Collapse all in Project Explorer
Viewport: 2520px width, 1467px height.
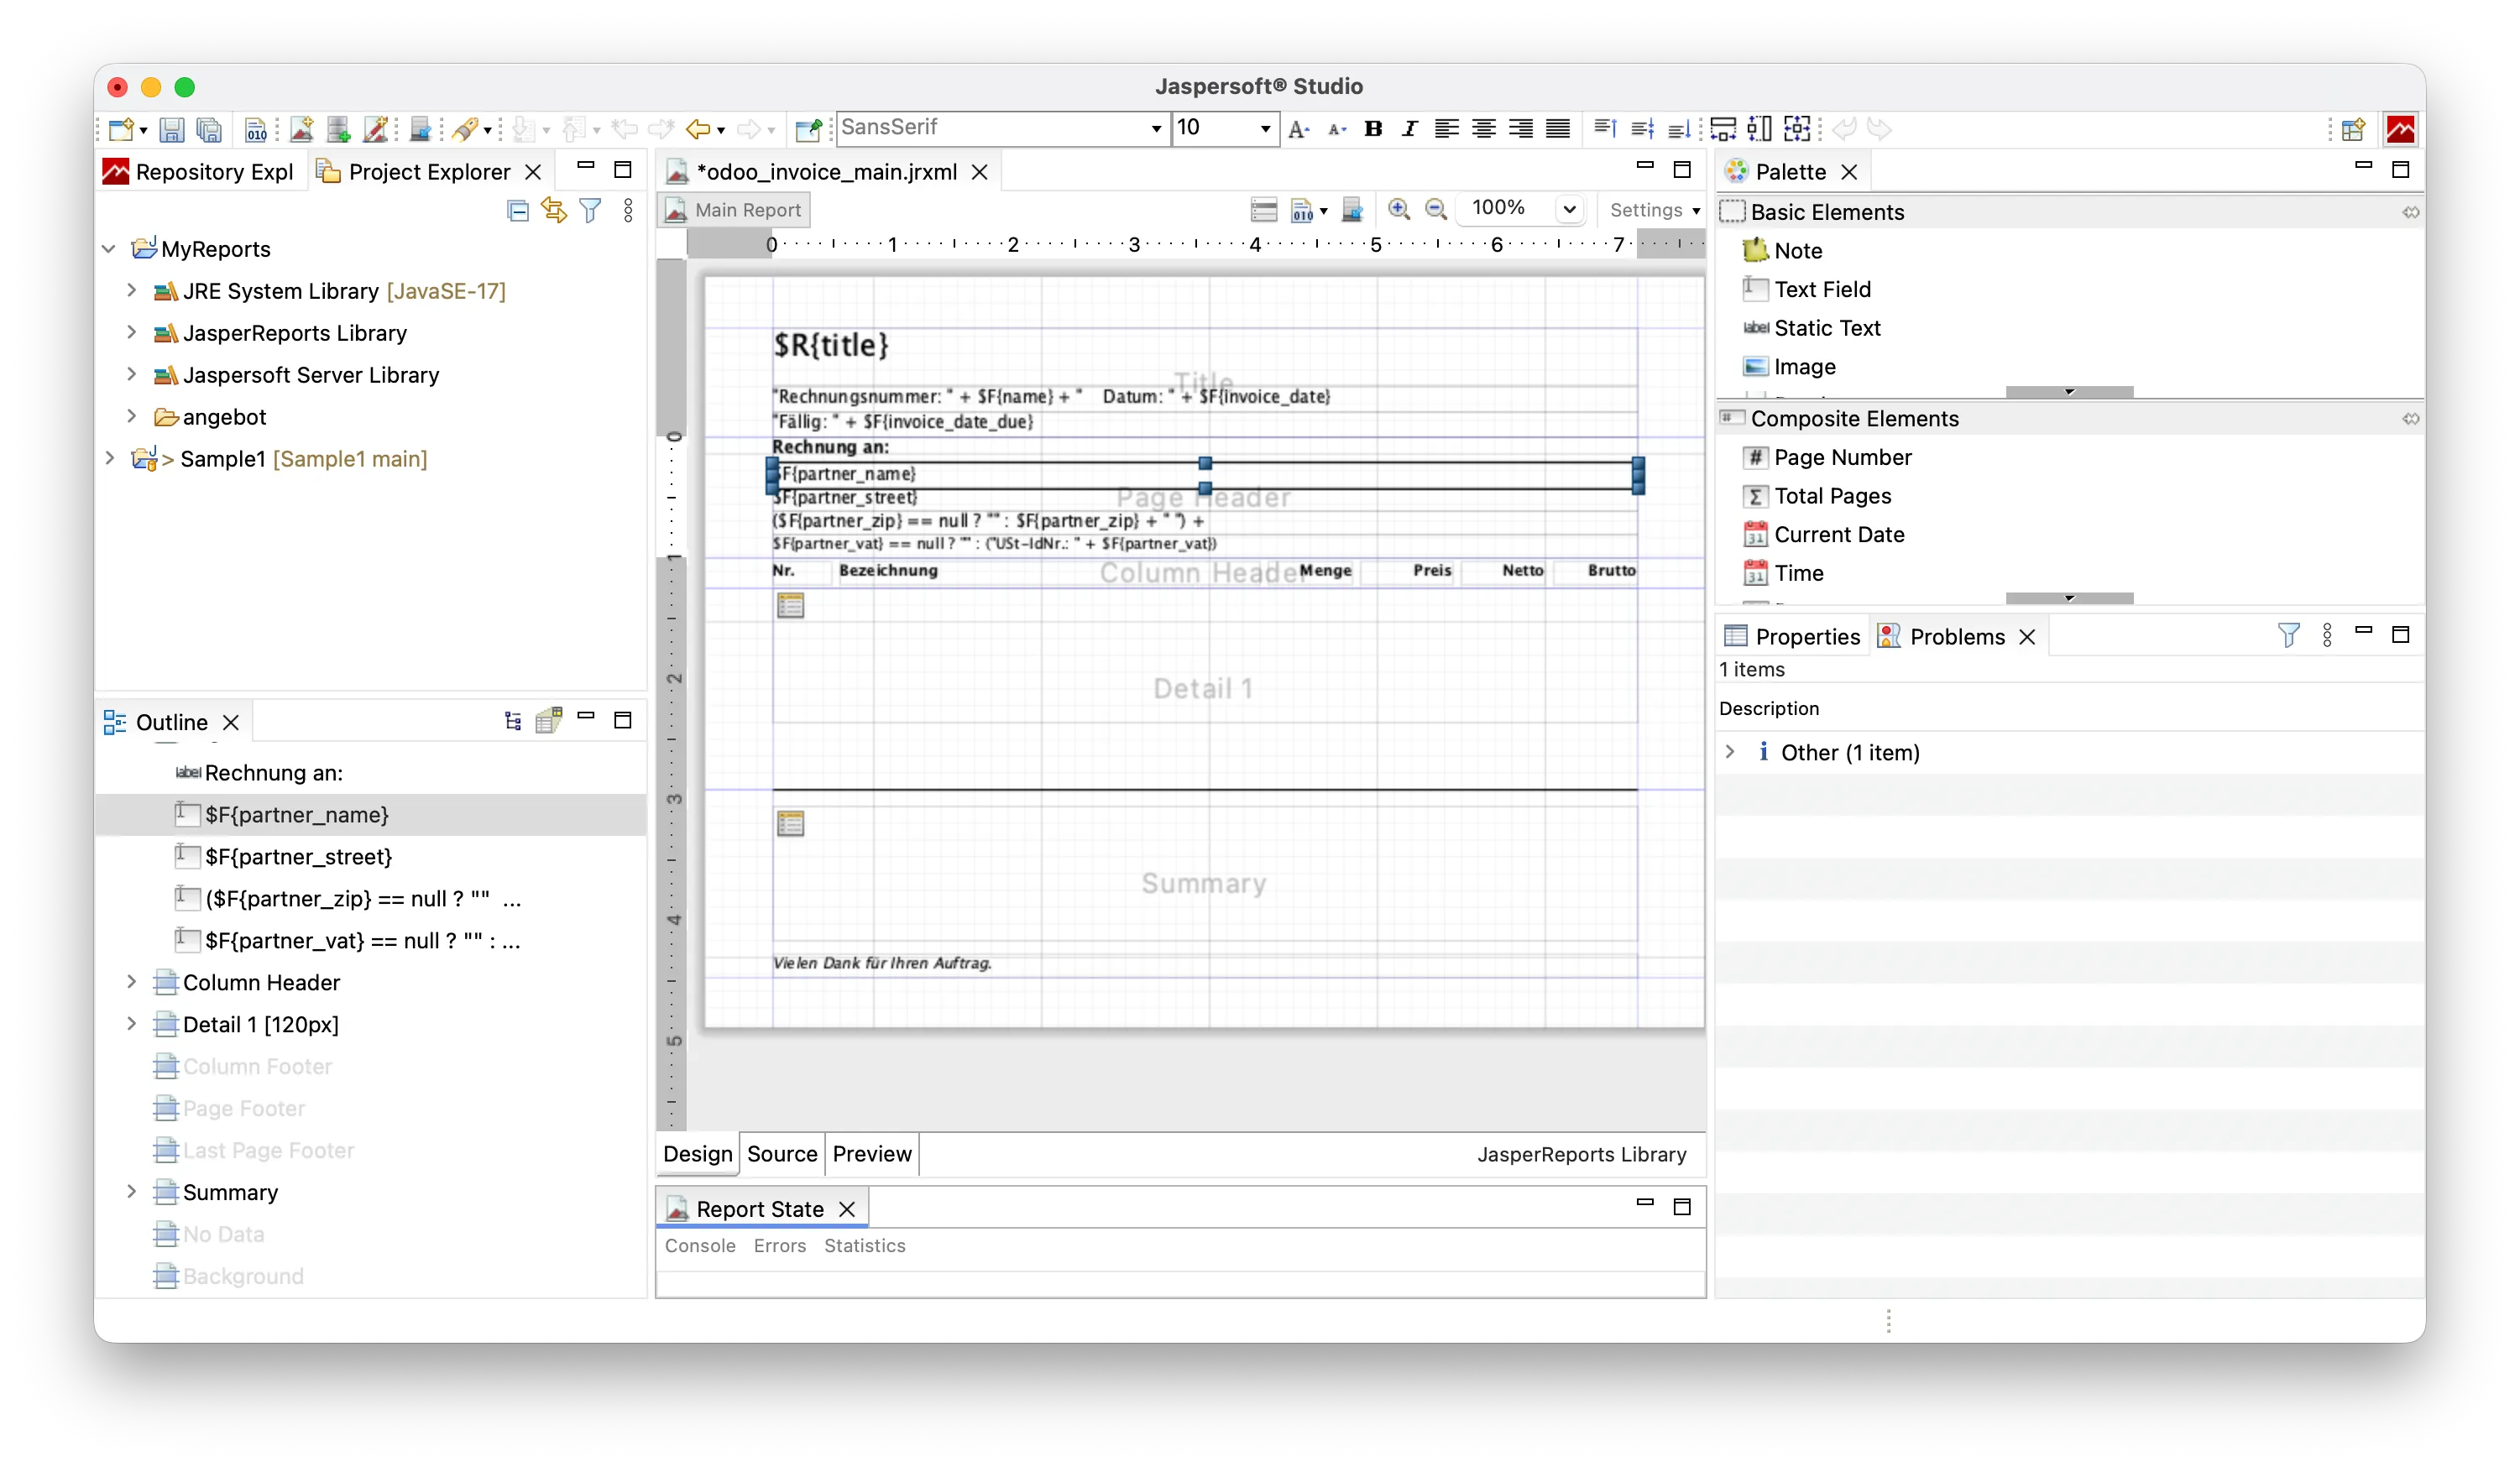pos(518,210)
